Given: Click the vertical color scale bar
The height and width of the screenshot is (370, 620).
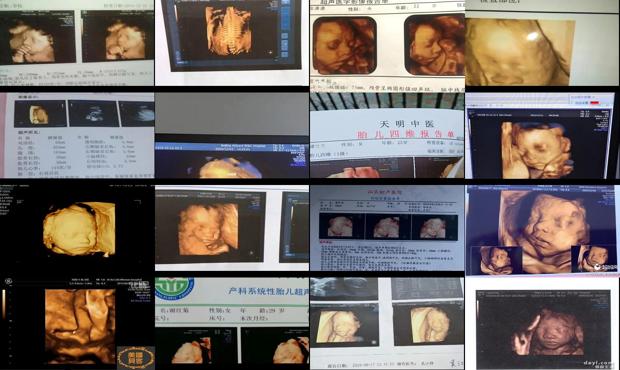Looking at the screenshot, I should (4, 305).
